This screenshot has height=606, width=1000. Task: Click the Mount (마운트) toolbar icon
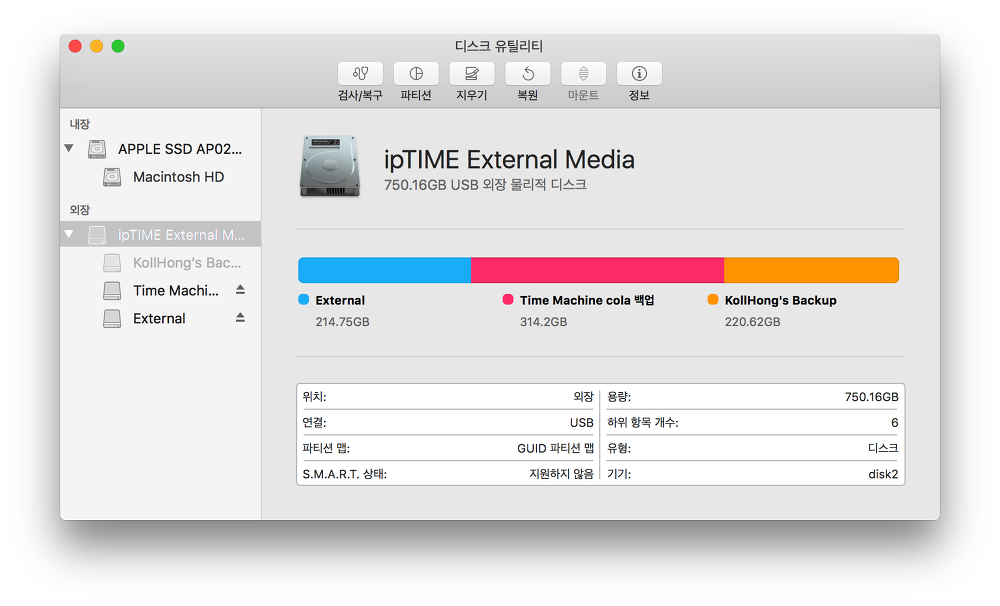point(583,74)
